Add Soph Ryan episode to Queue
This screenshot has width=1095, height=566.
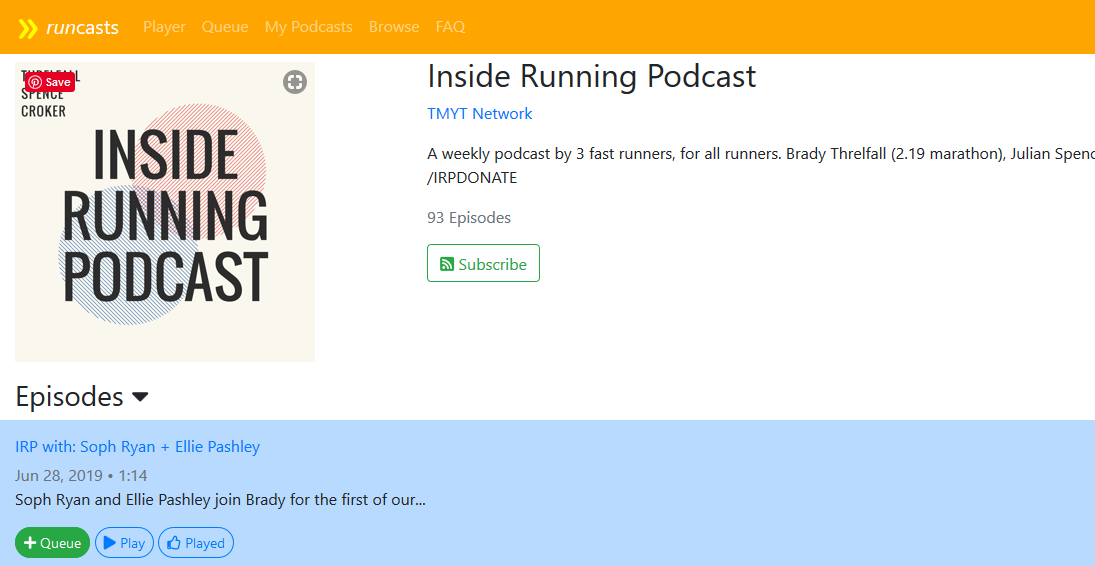point(52,543)
